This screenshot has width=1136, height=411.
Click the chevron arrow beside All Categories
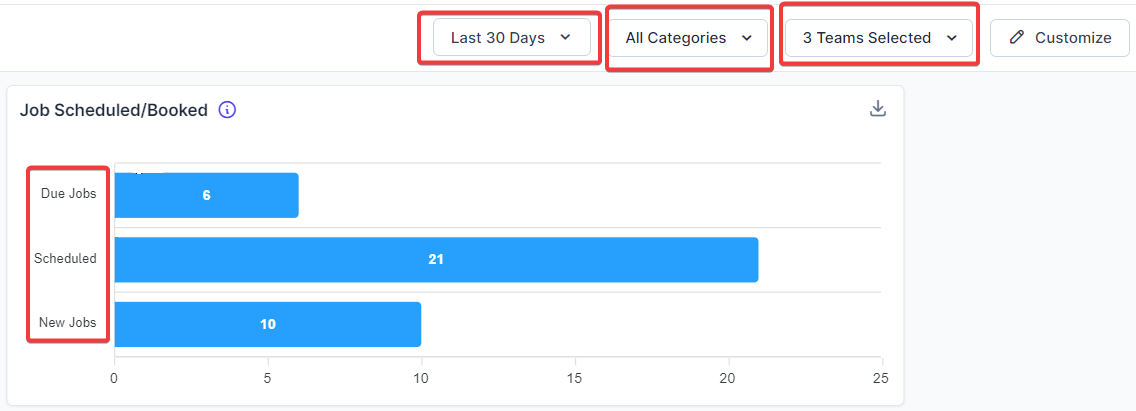pyautogui.click(x=746, y=38)
